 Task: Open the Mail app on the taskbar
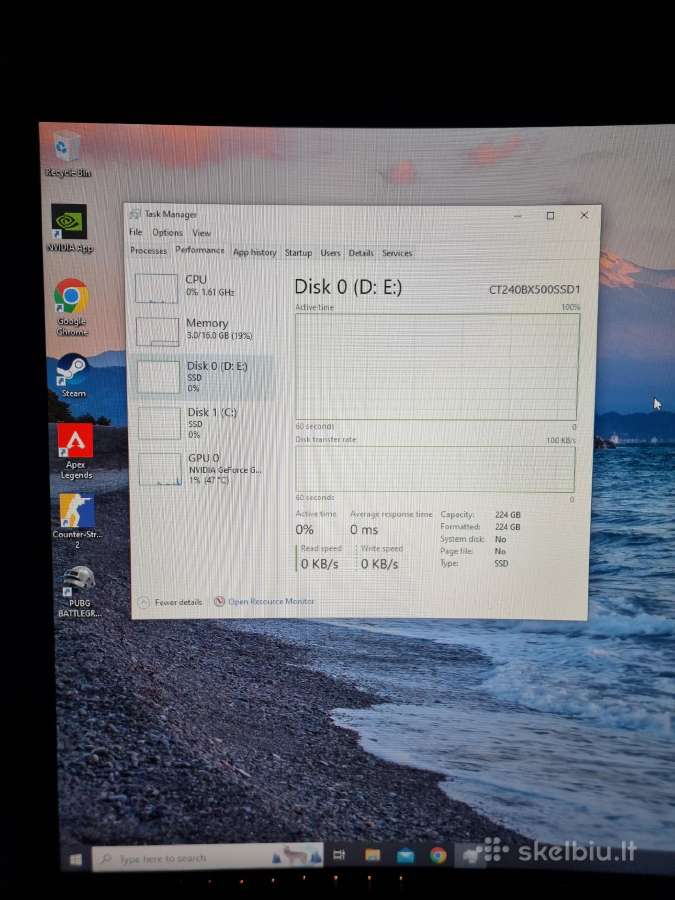click(405, 856)
